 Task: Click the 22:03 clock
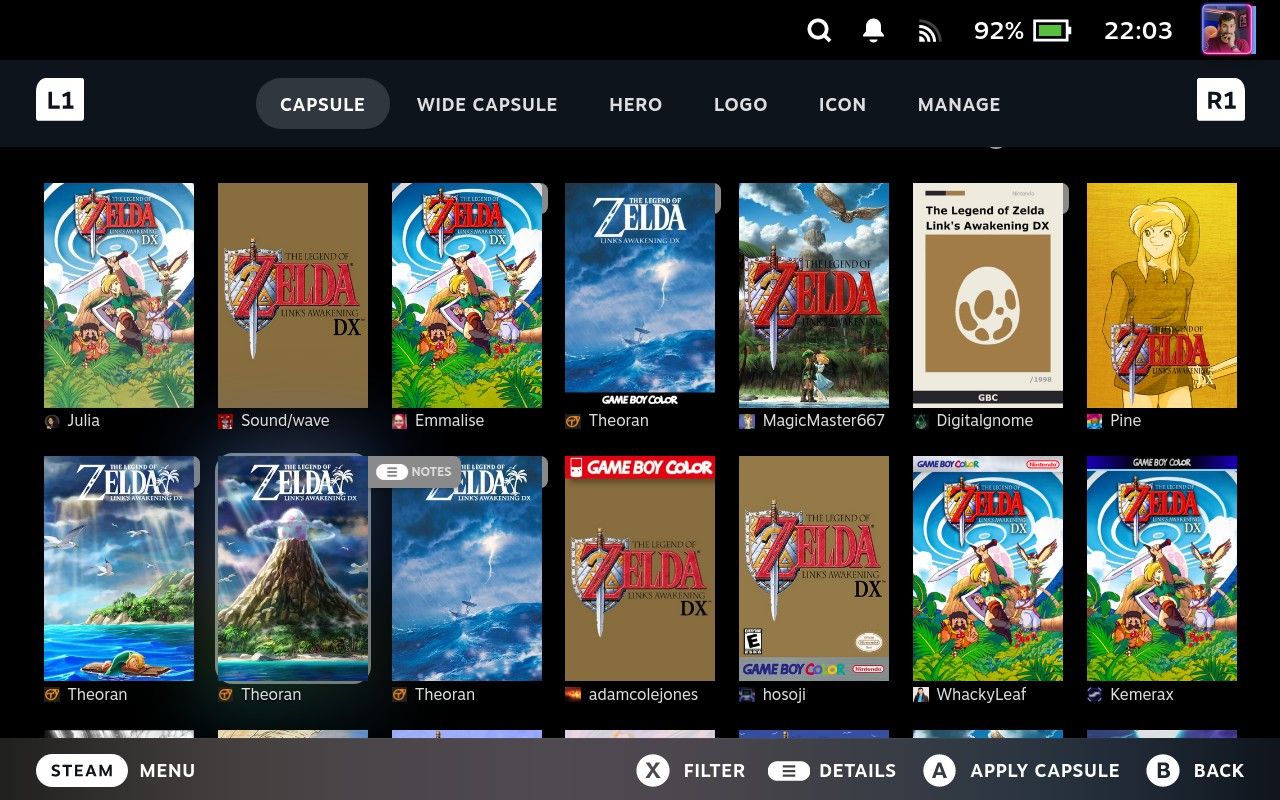pos(1137,31)
